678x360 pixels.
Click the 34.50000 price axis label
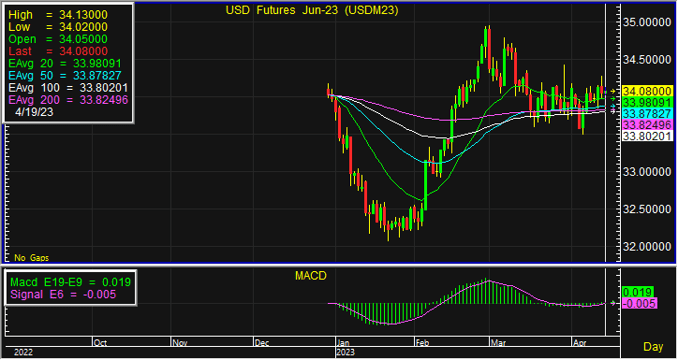(647, 60)
